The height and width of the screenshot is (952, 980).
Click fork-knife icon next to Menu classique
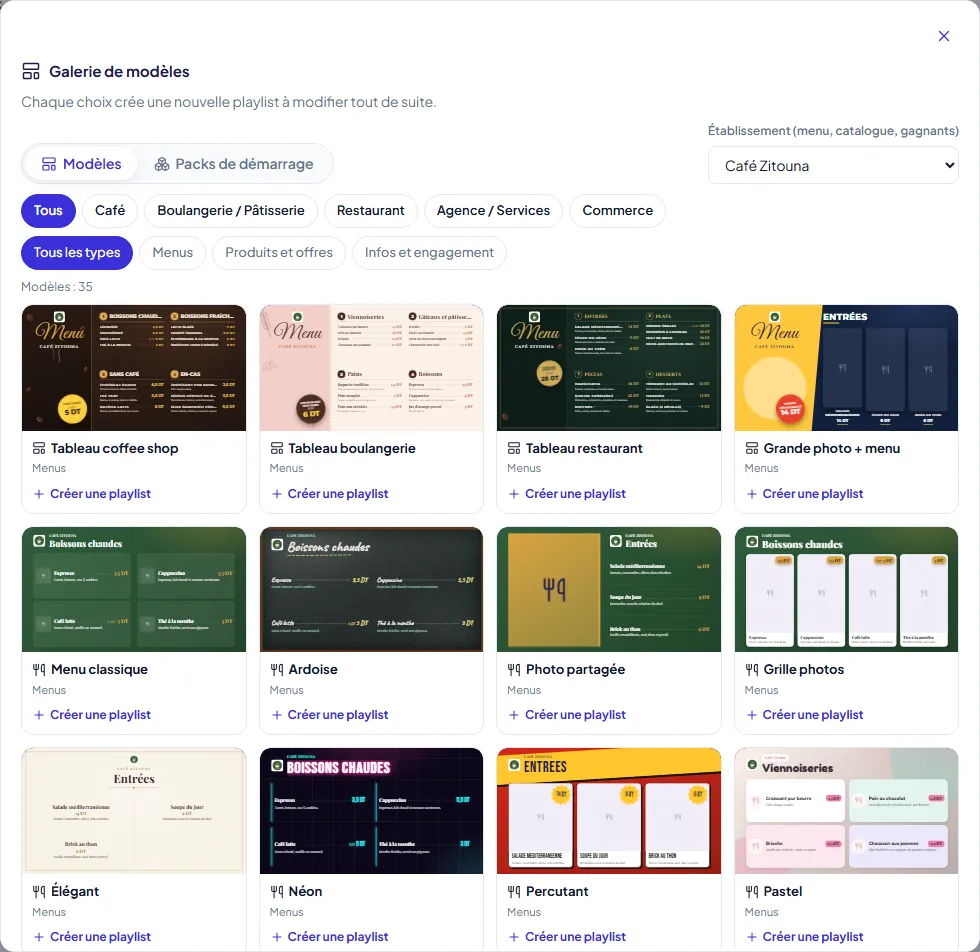[39, 669]
